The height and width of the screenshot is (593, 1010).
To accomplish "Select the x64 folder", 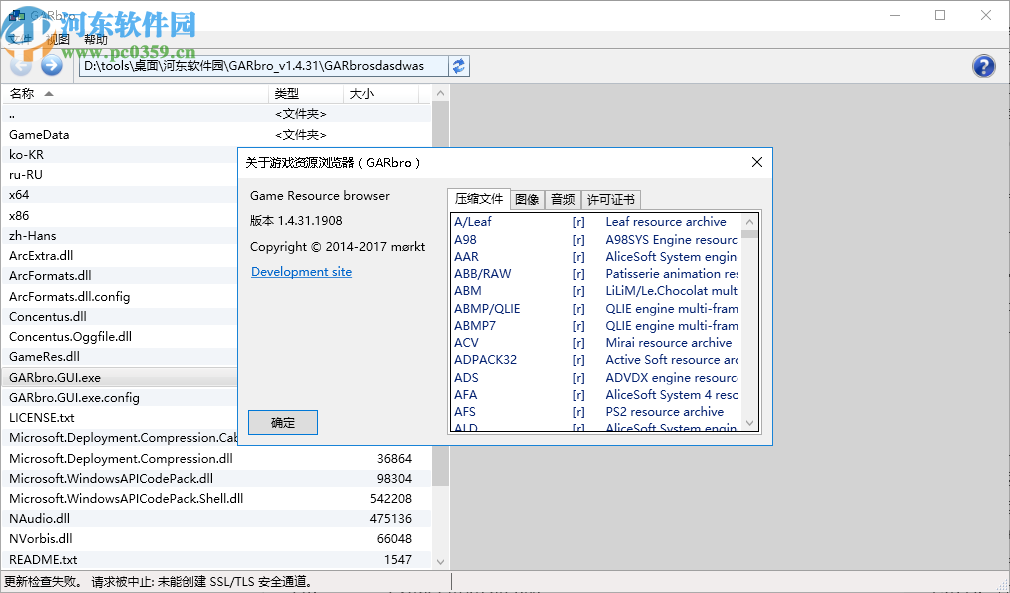I will pyautogui.click(x=120, y=194).
